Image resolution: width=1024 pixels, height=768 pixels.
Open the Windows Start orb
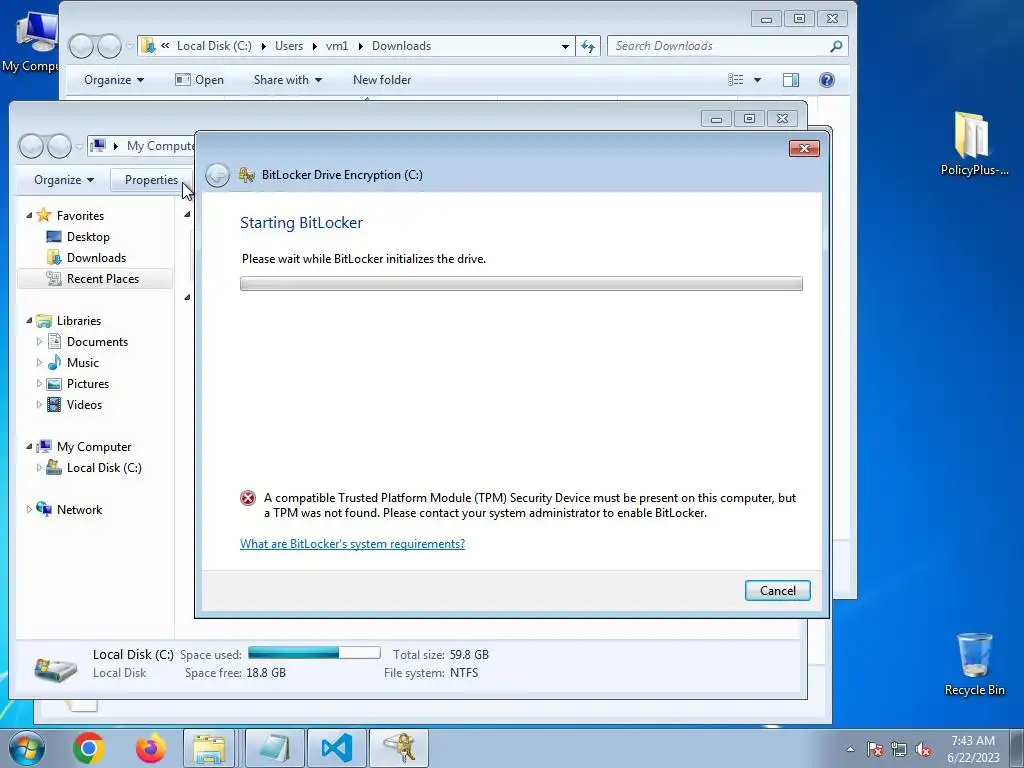coord(26,748)
